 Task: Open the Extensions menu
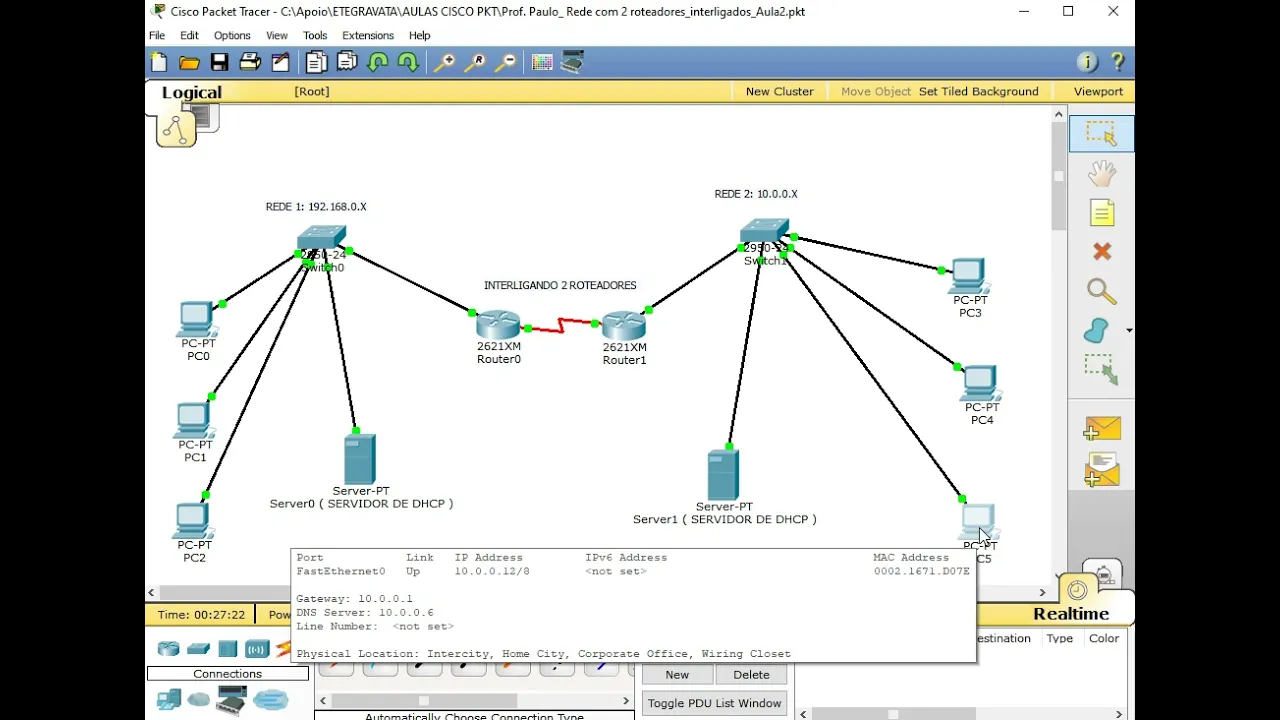point(368,35)
